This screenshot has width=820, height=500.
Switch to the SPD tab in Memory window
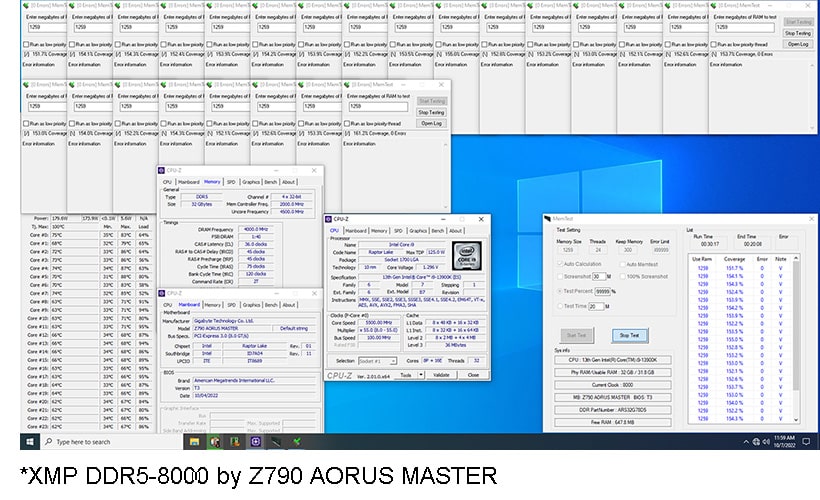pos(231,182)
